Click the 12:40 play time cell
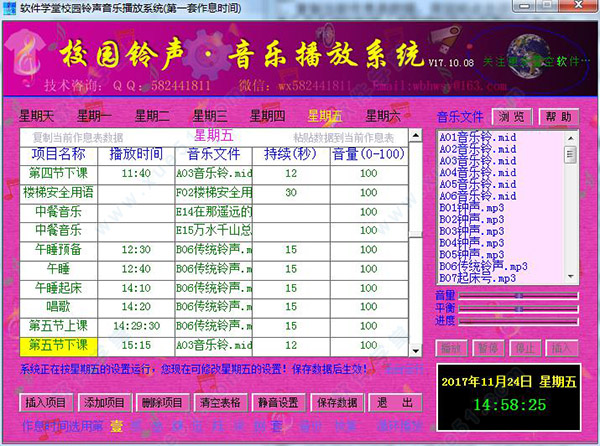 click(136, 269)
